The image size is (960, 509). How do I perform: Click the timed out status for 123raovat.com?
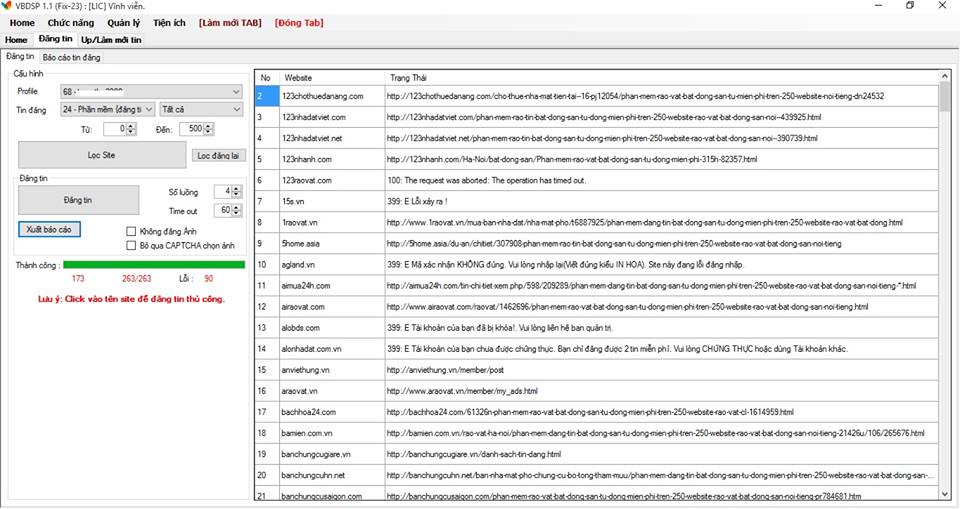click(487, 181)
